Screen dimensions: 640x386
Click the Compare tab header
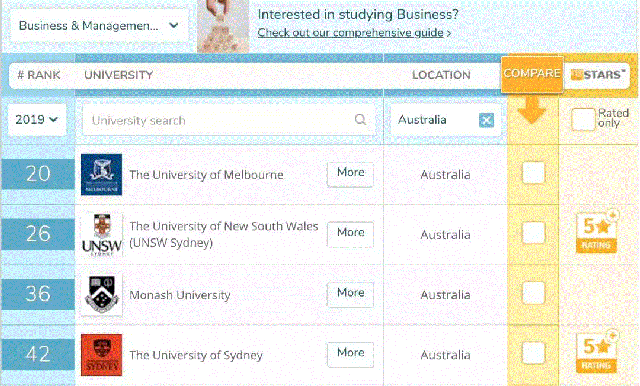[x=532, y=74]
